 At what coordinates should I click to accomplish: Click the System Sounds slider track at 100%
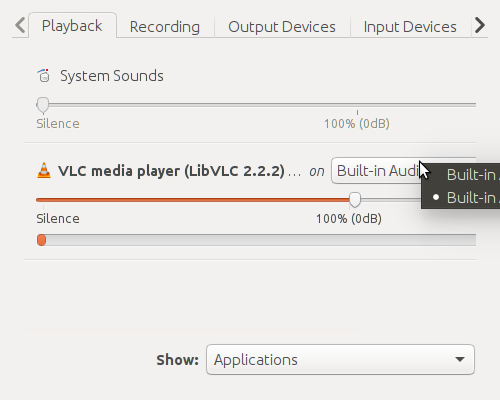(x=357, y=105)
